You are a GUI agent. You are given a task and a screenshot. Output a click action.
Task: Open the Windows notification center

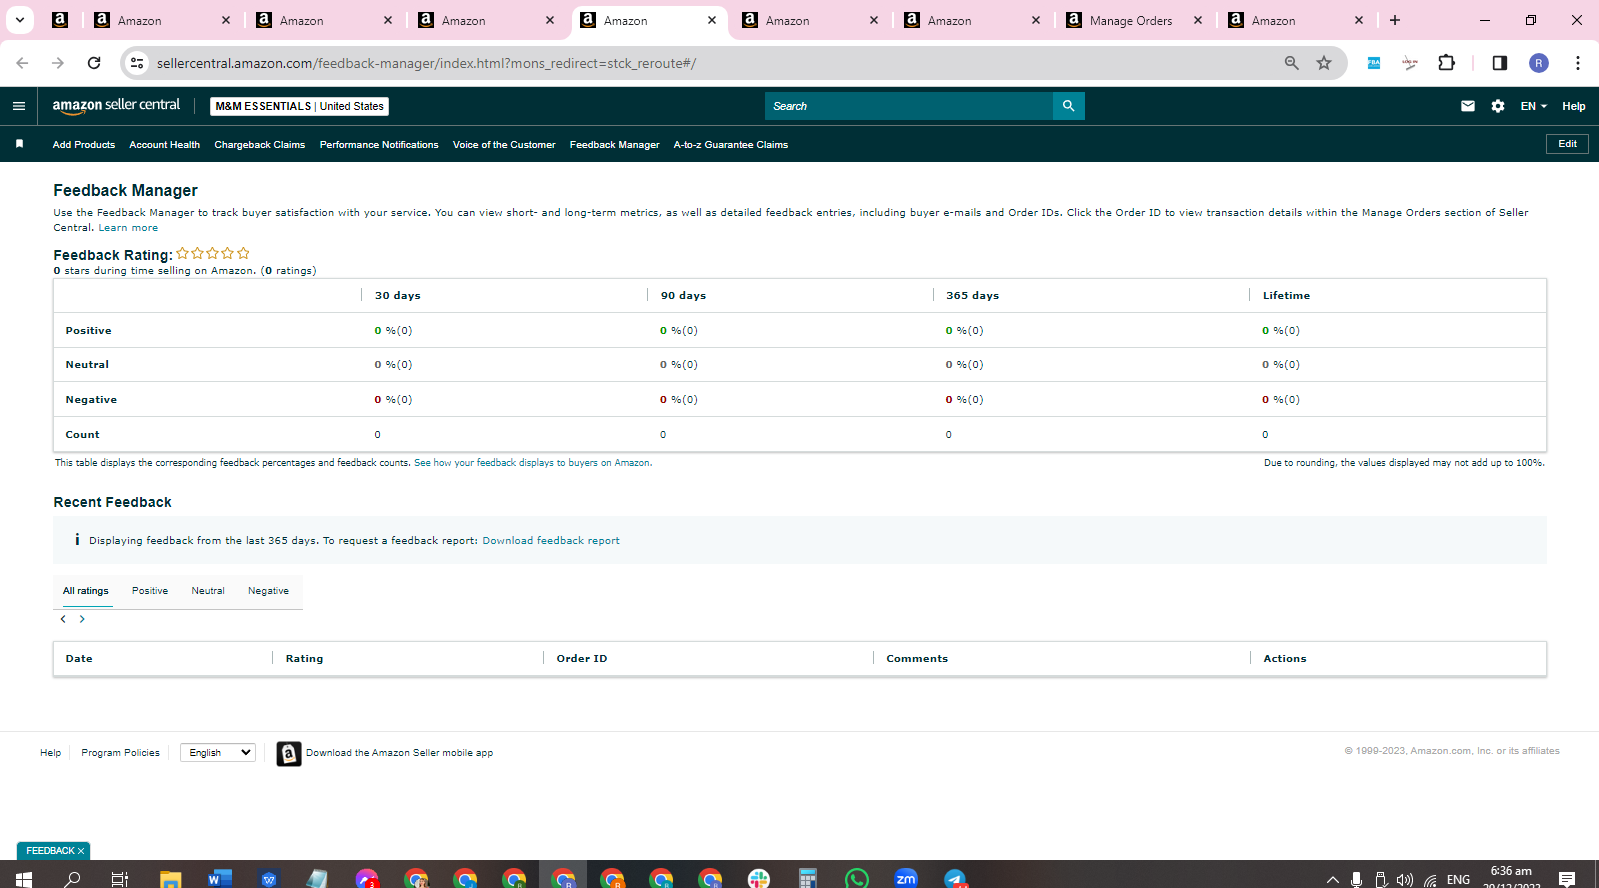[x=1567, y=879]
